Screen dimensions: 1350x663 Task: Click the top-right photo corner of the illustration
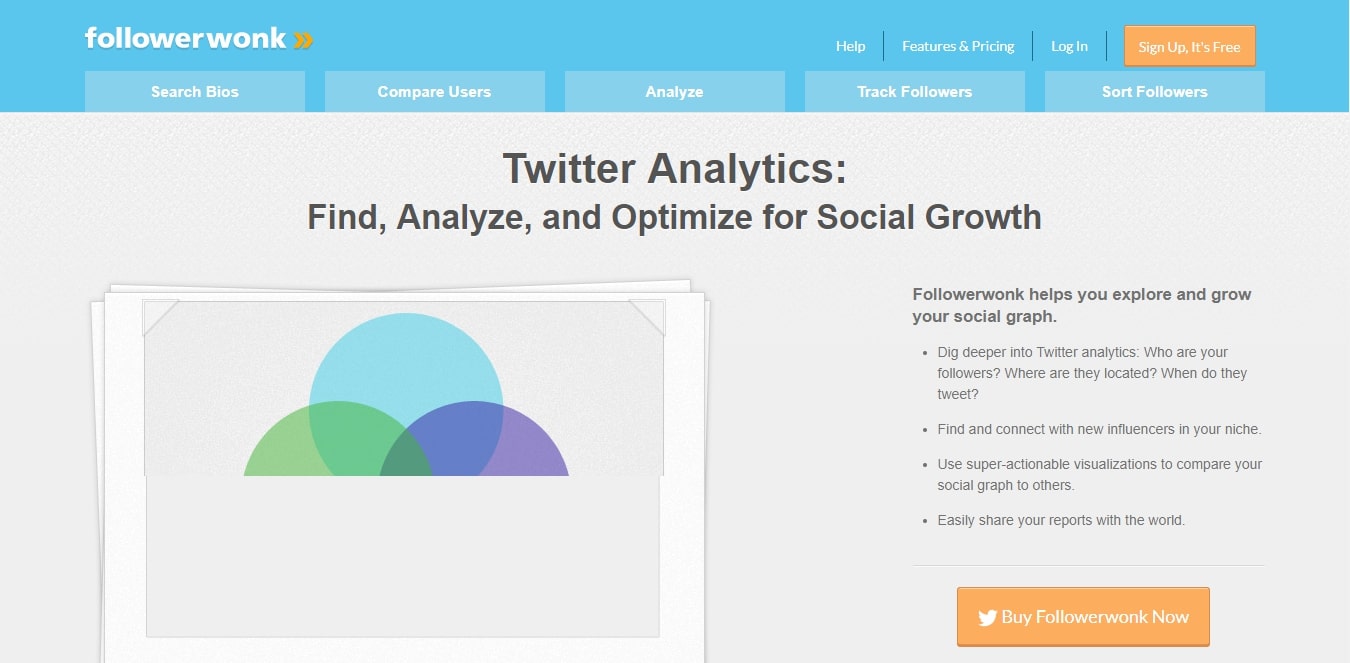click(647, 315)
